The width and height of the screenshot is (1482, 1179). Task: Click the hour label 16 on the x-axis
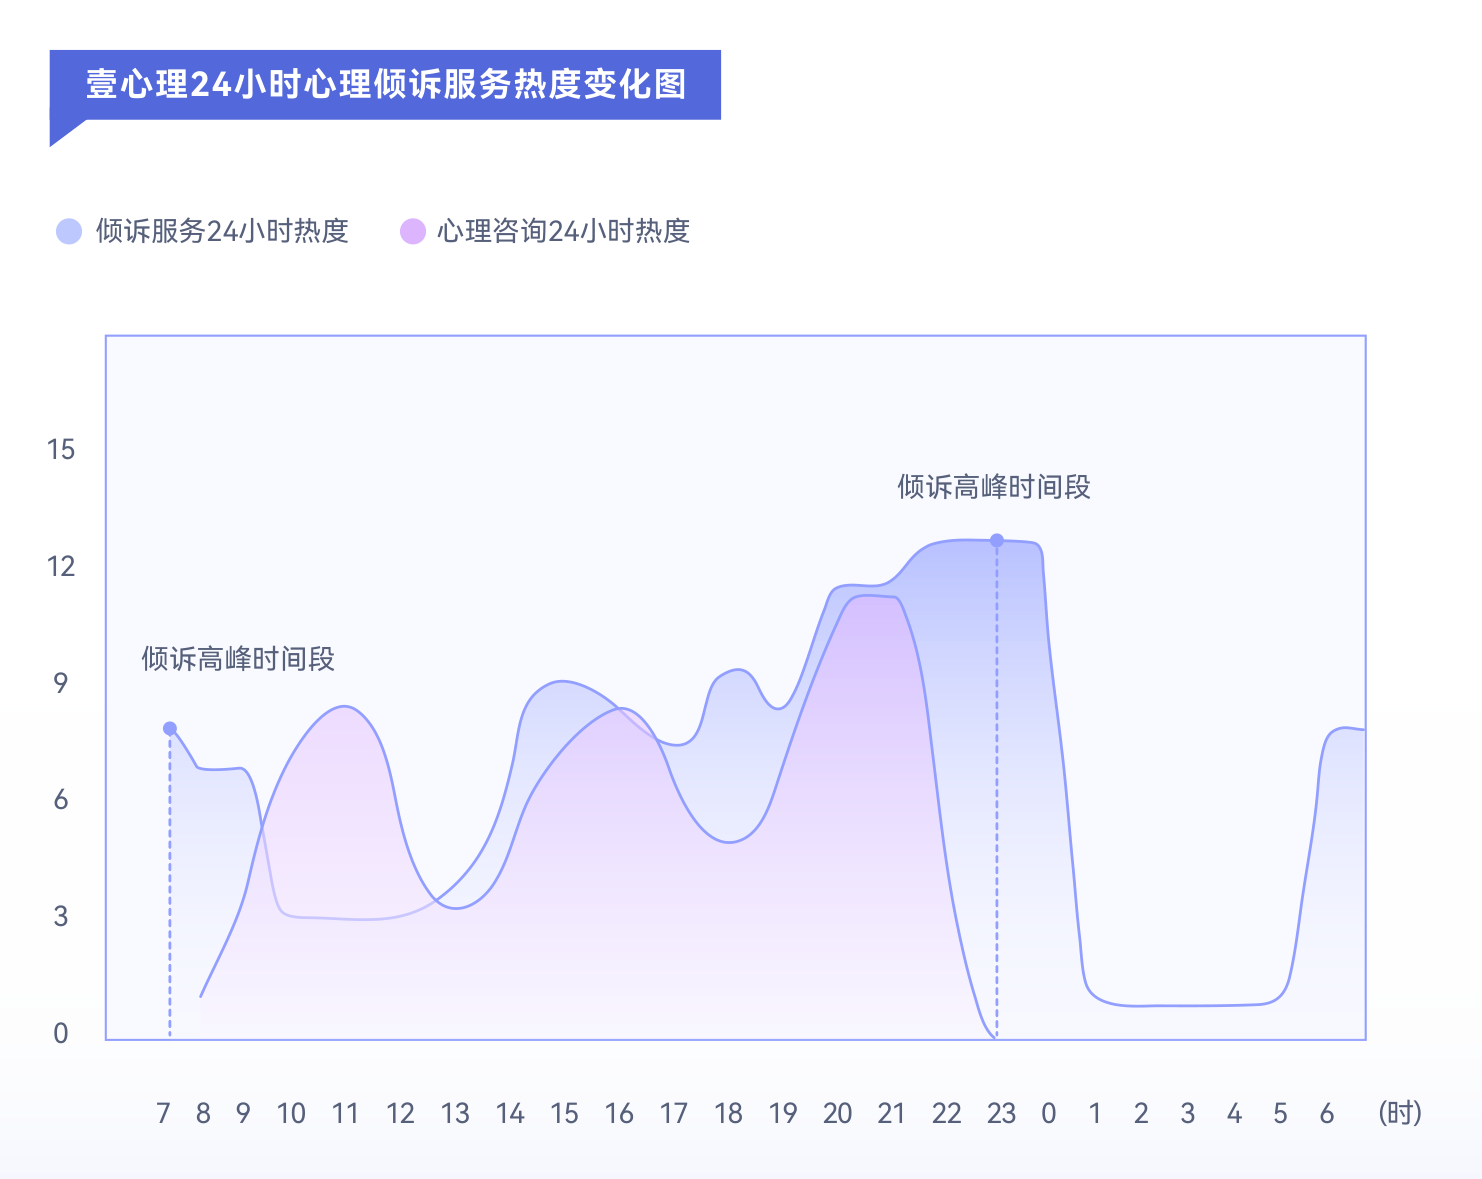point(619,1113)
